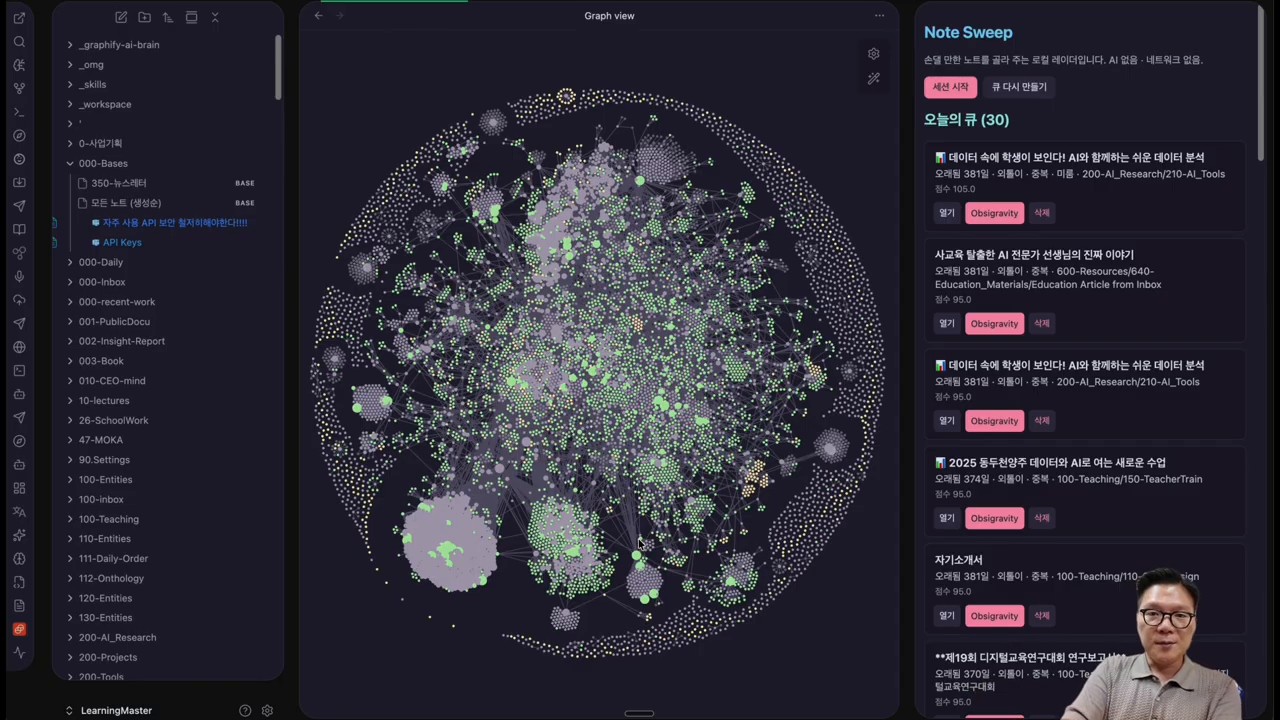This screenshot has width=1280, height=720.
Task: Create a new folder via folder-plus icon
Action: [144, 17]
